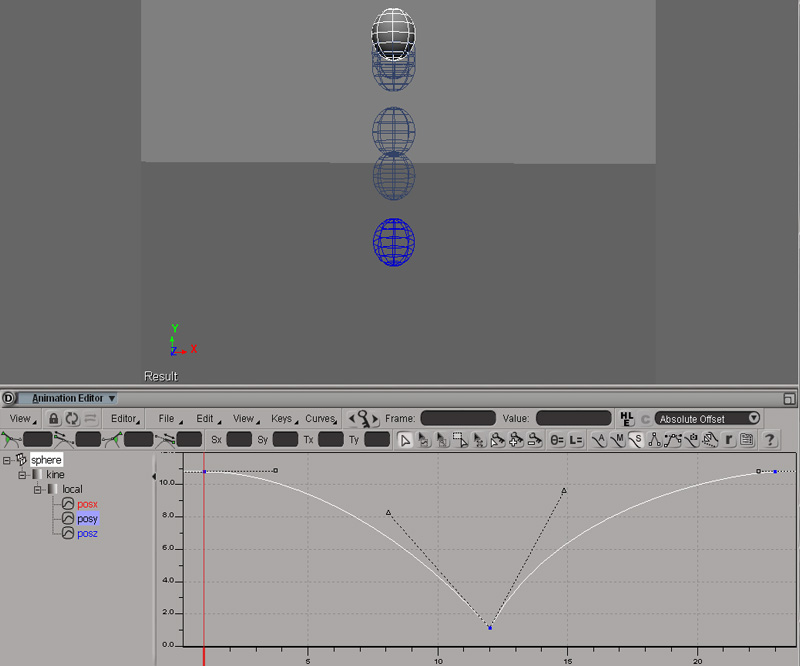Toggle unified slope orientation (θ=) button
This screenshot has width=800, height=666.
557,439
